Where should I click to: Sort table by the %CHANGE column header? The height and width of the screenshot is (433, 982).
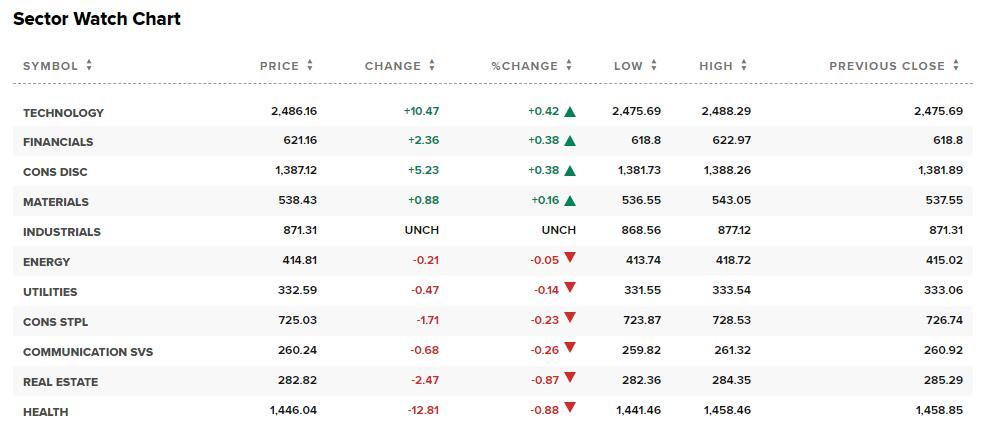point(524,66)
